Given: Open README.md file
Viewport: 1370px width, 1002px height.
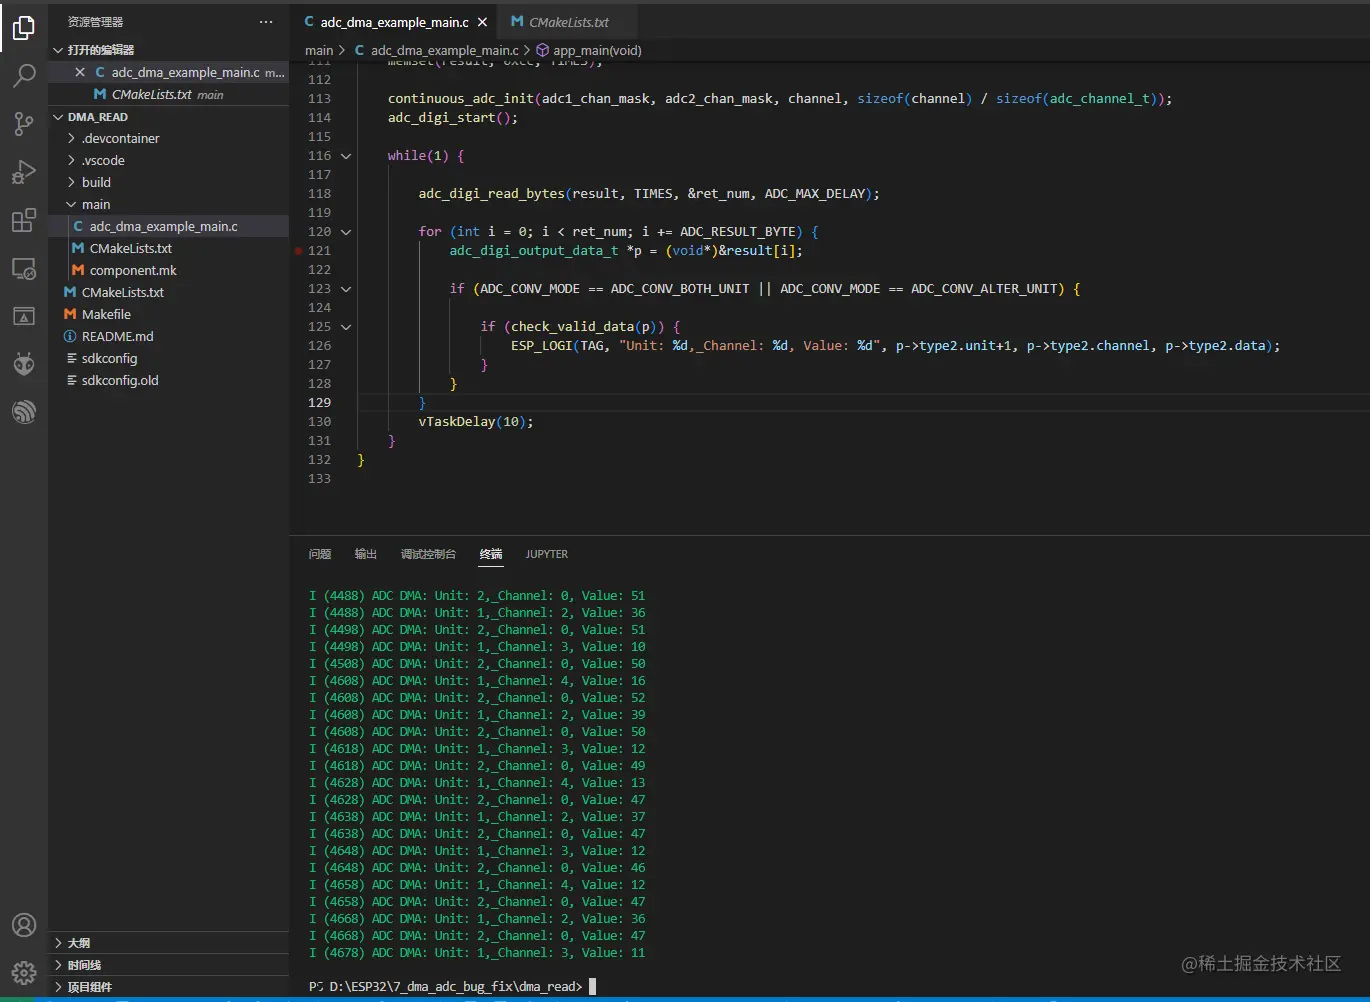Looking at the screenshot, I should [169, 336].
